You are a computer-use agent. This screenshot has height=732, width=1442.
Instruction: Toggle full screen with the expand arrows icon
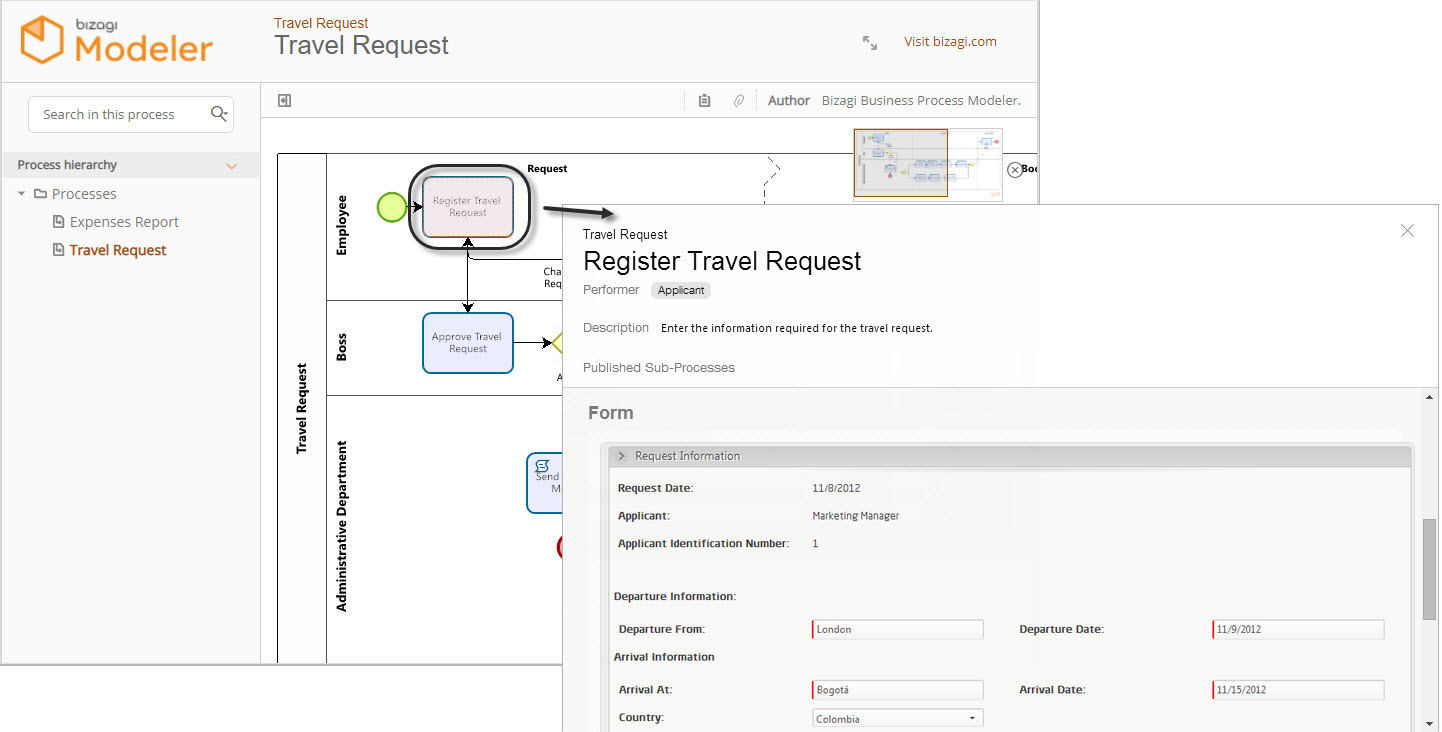[870, 43]
